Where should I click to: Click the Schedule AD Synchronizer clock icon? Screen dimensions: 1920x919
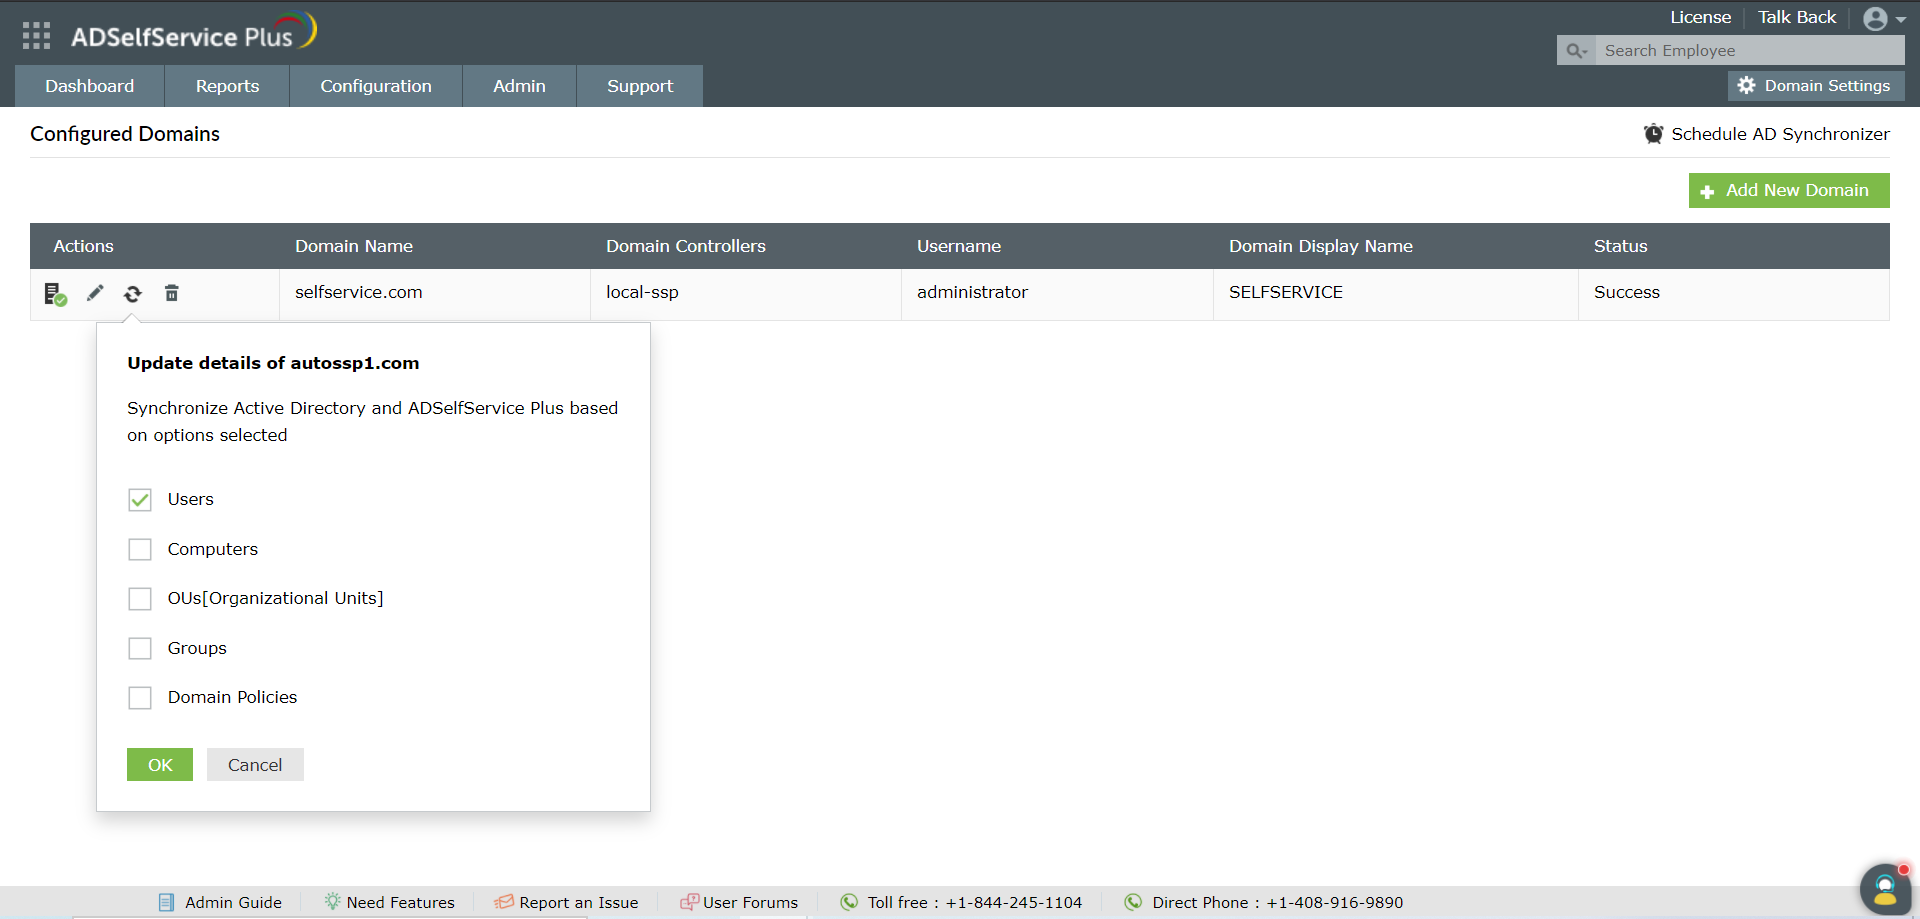(1654, 134)
